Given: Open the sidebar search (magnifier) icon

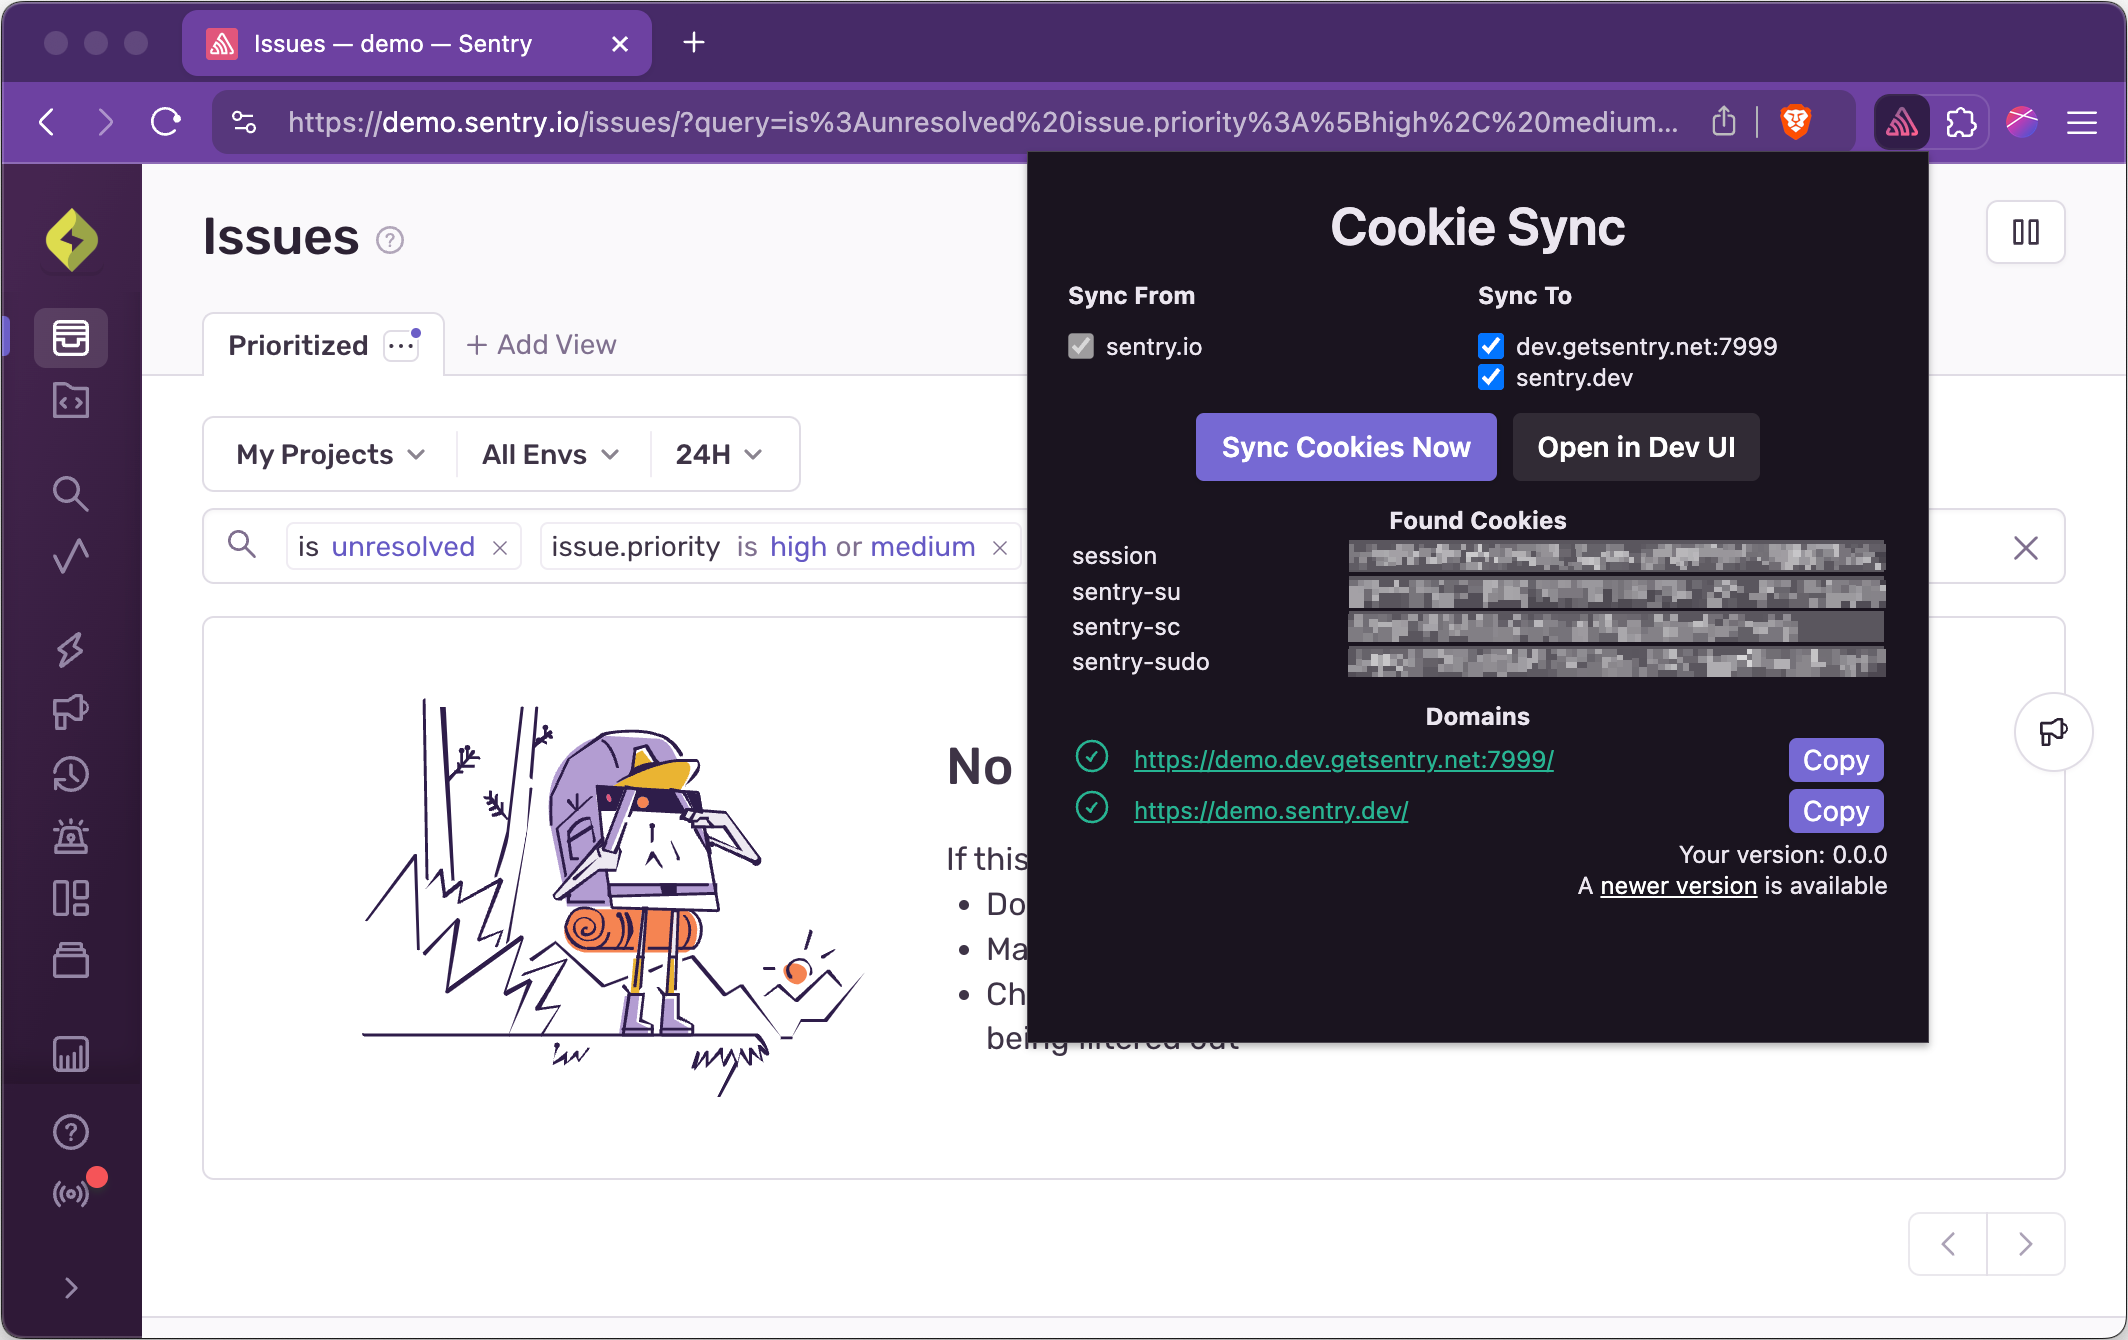Looking at the screenshot, I should (x=70, y=493).
